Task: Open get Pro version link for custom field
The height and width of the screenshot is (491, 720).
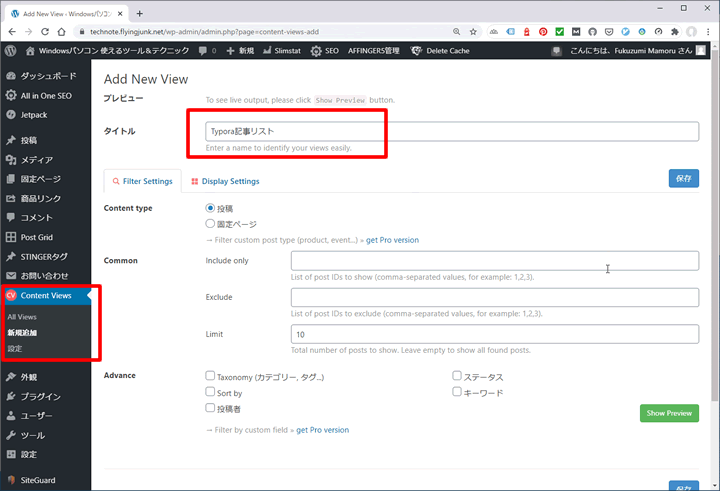Action: click(x=322, y=430)
